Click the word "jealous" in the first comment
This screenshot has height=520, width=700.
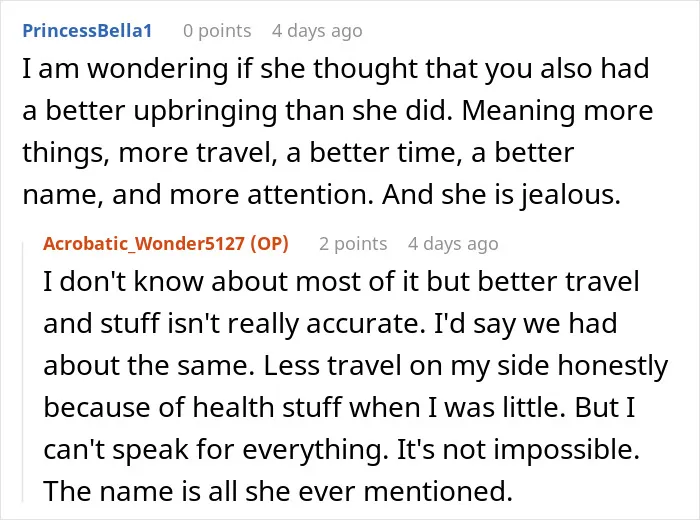coord(567,195)
